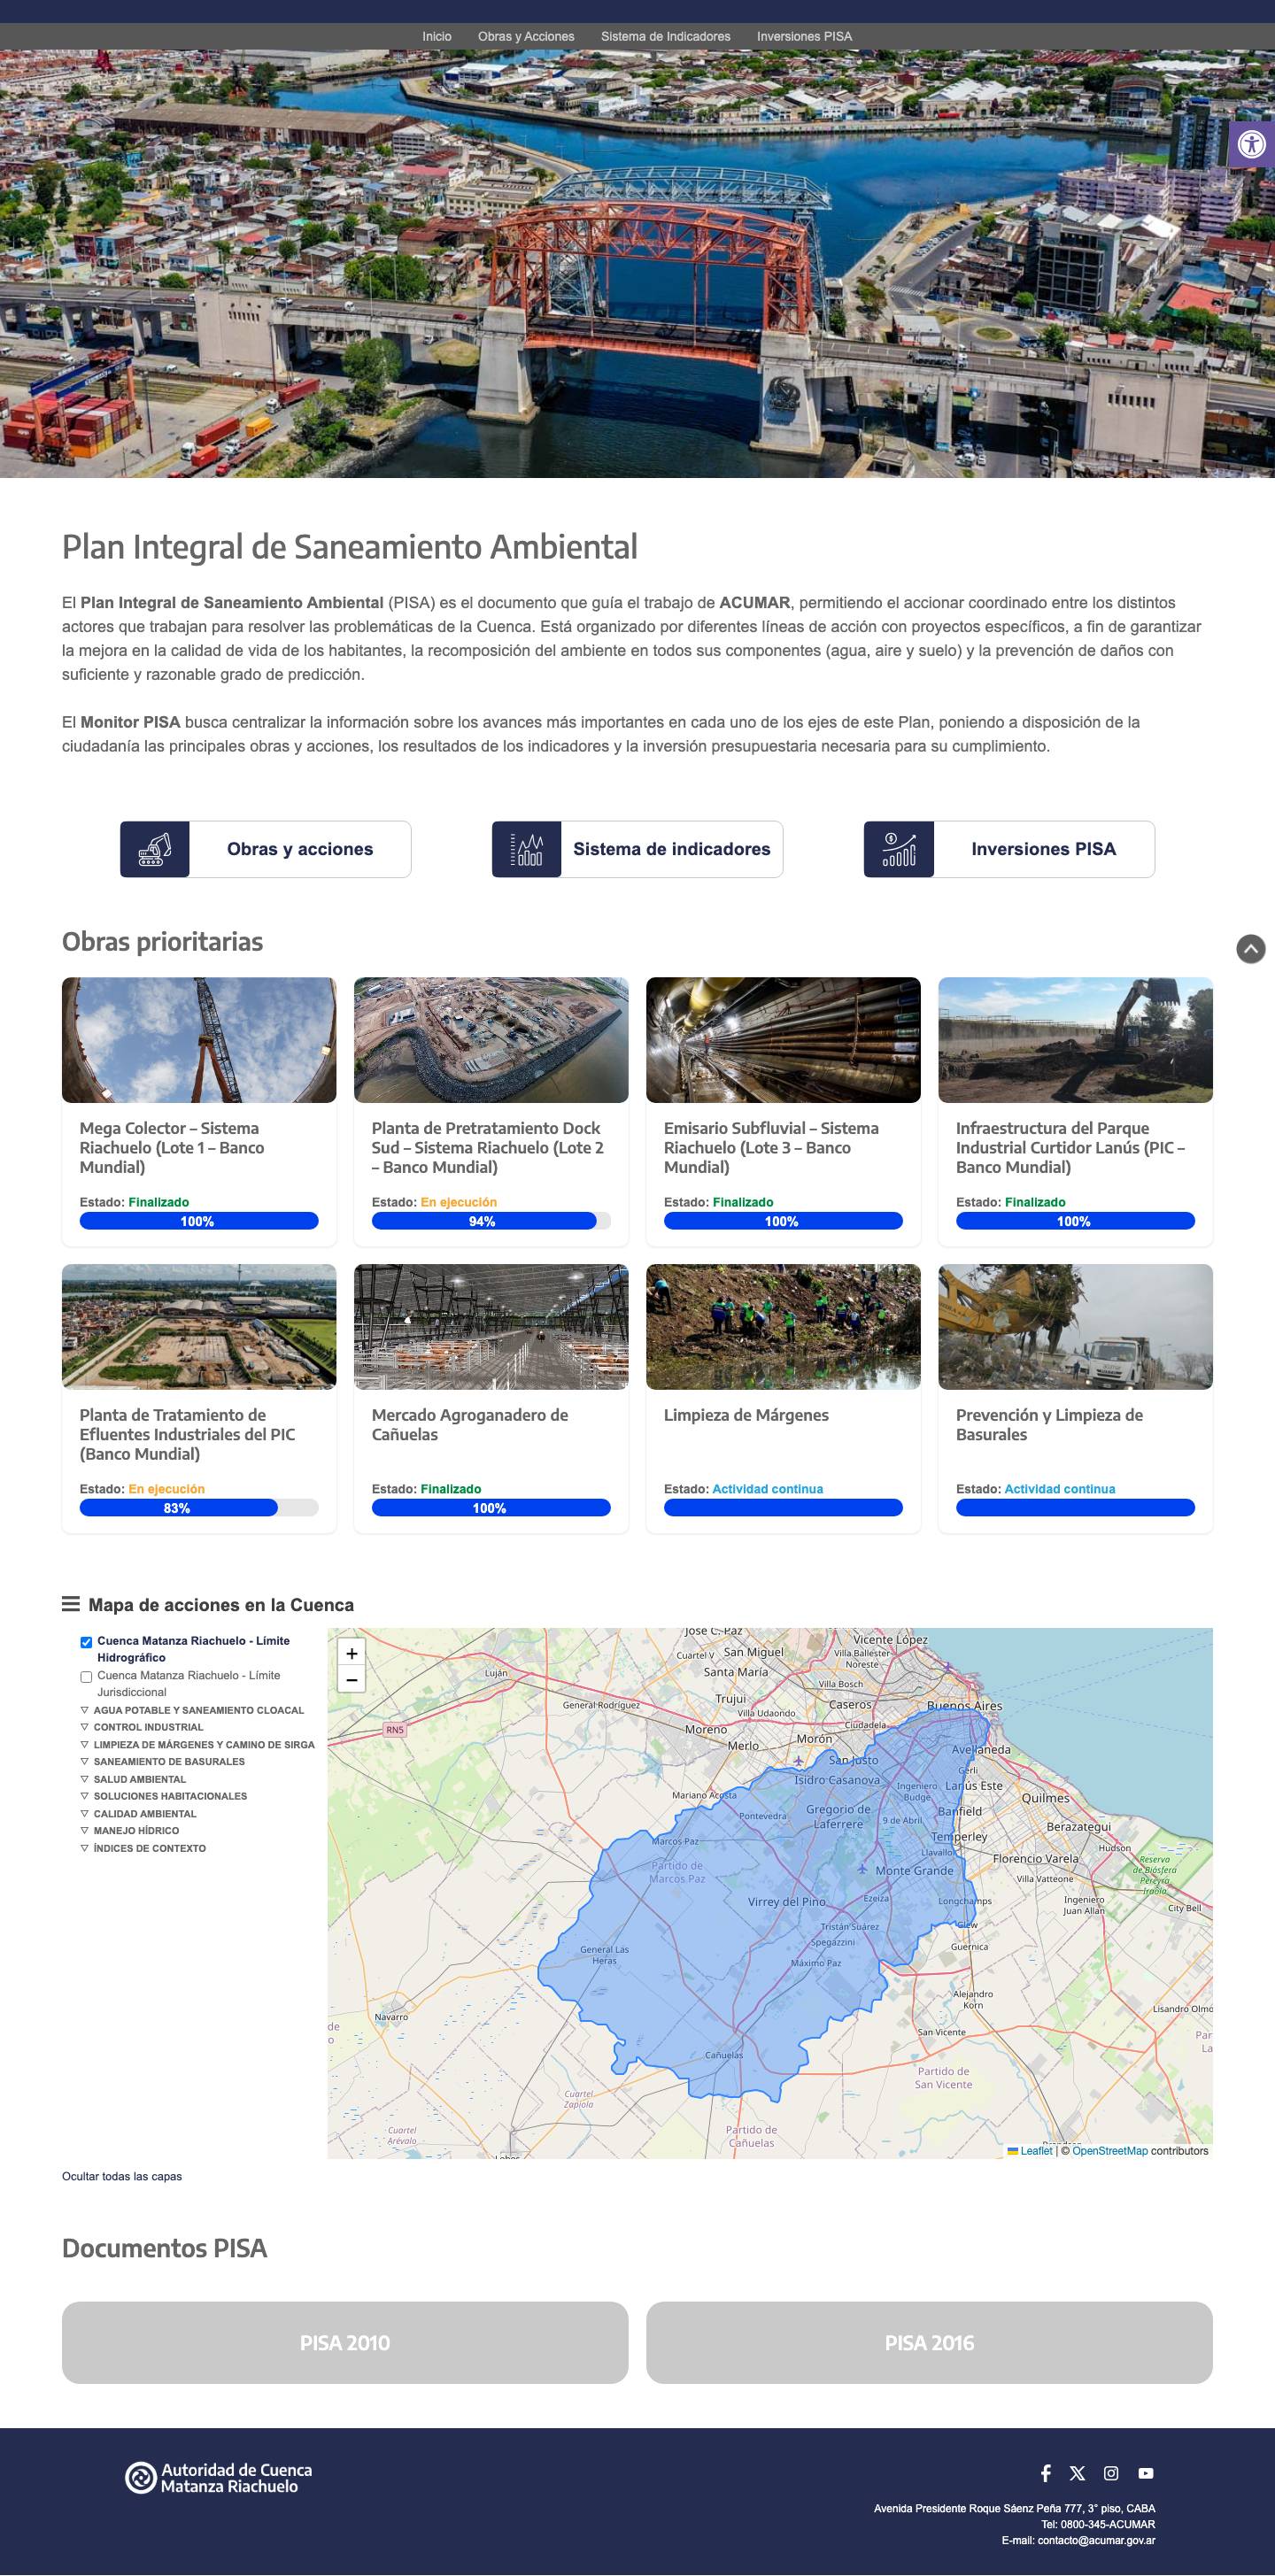Click the Obras y acciones button

266,849
